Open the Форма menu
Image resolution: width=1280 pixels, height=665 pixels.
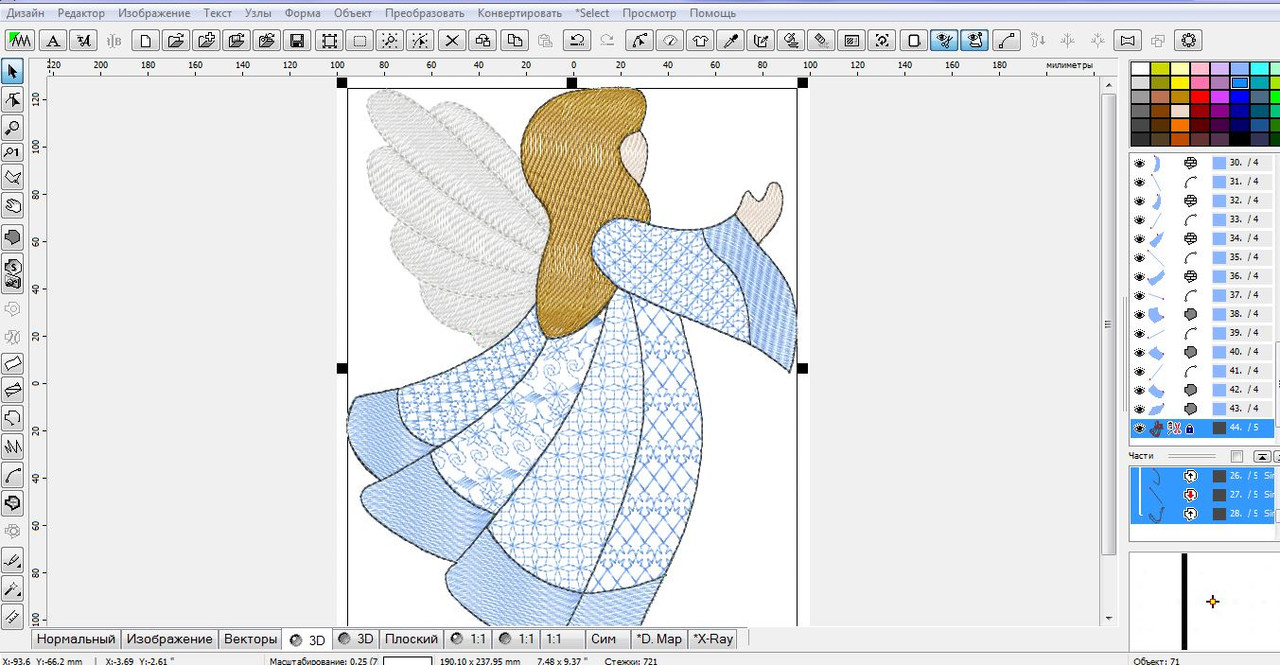[x=302, y=13]
